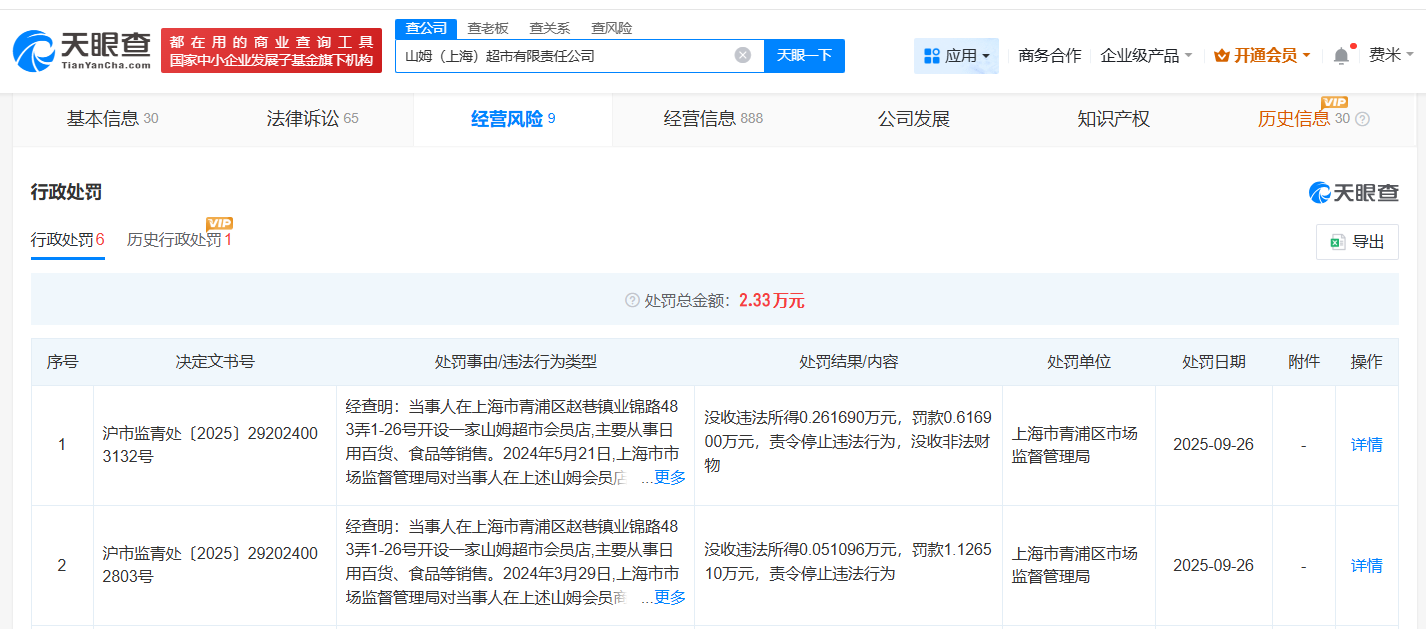Select the 查老板 search tab

coord(488,28)
